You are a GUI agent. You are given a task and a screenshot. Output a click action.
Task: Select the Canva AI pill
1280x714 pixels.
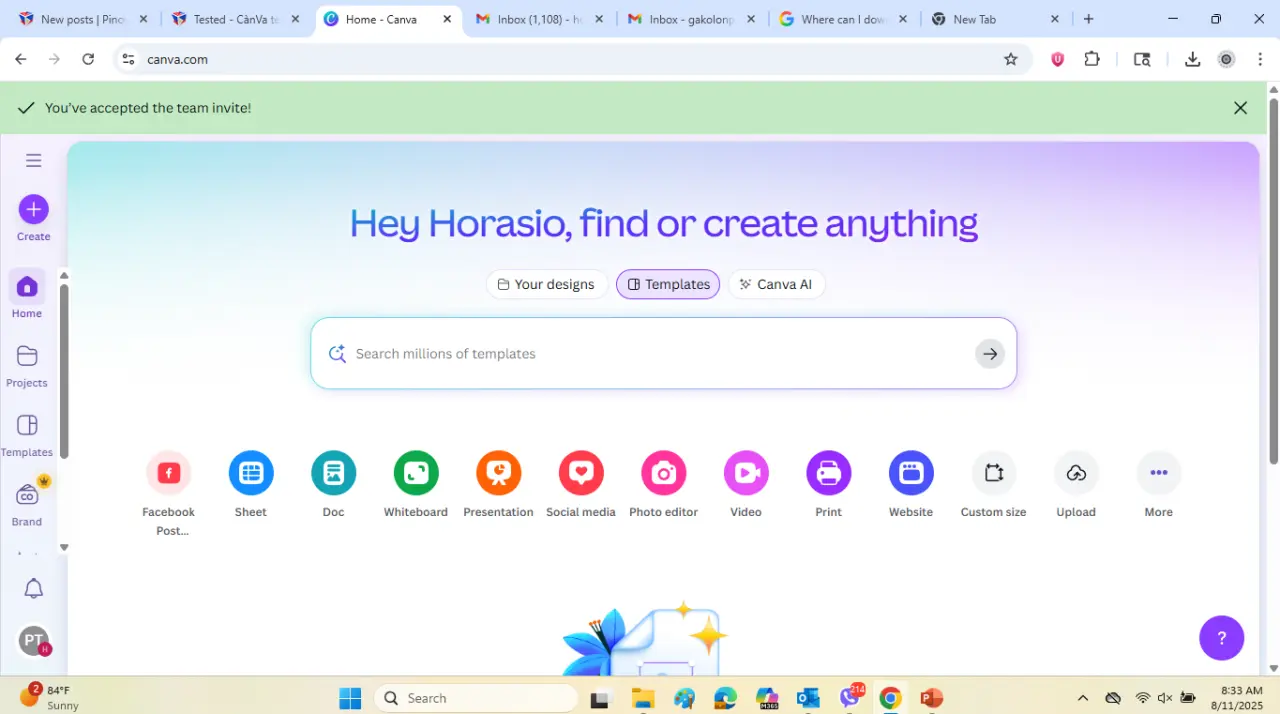point(776,284)
